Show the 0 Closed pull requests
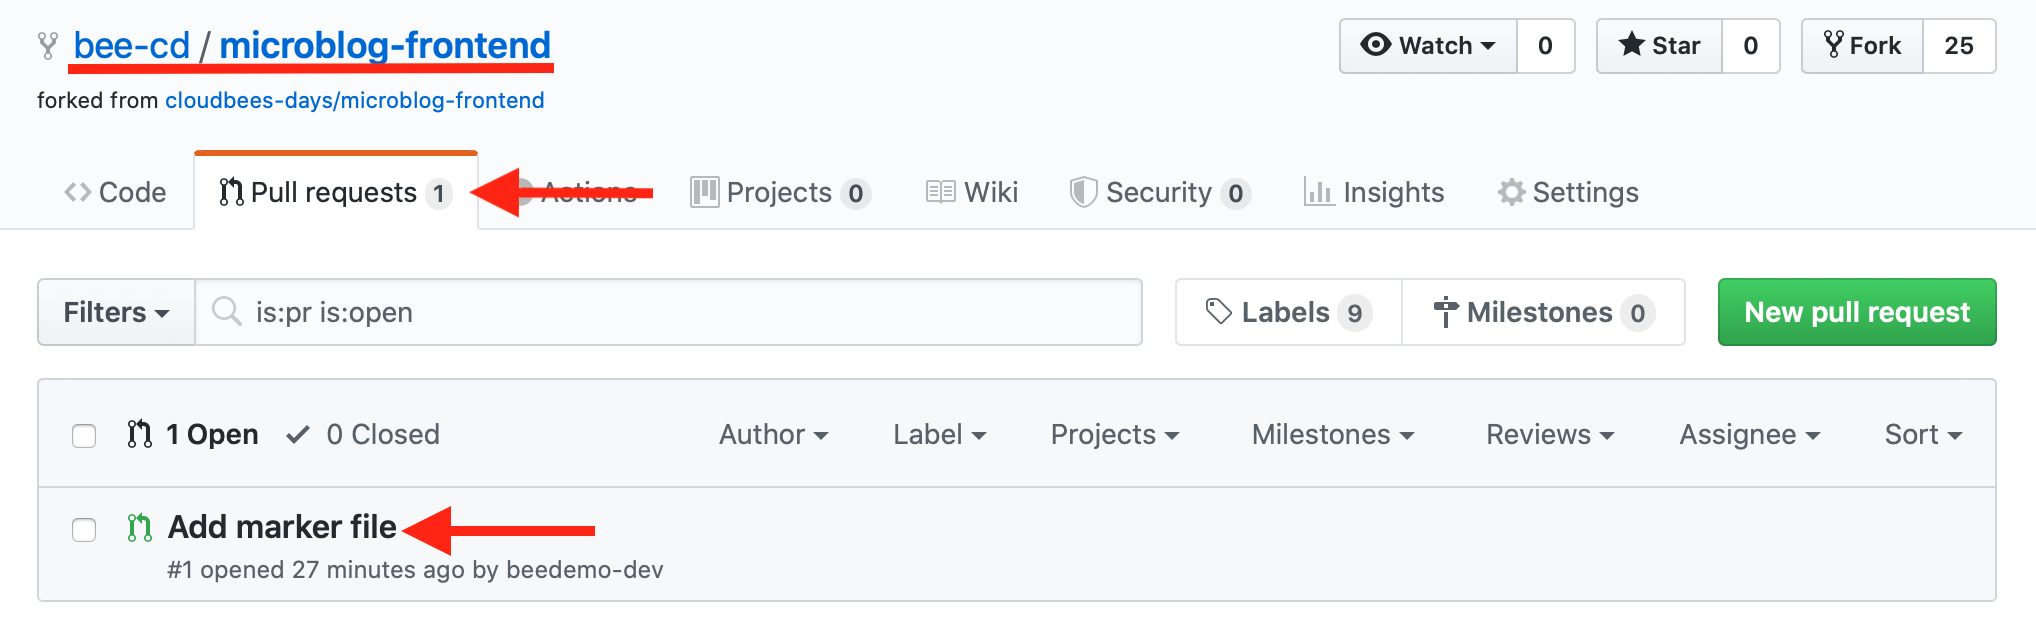The height and width of the screenshot is (642, 2036). (363, 434)
